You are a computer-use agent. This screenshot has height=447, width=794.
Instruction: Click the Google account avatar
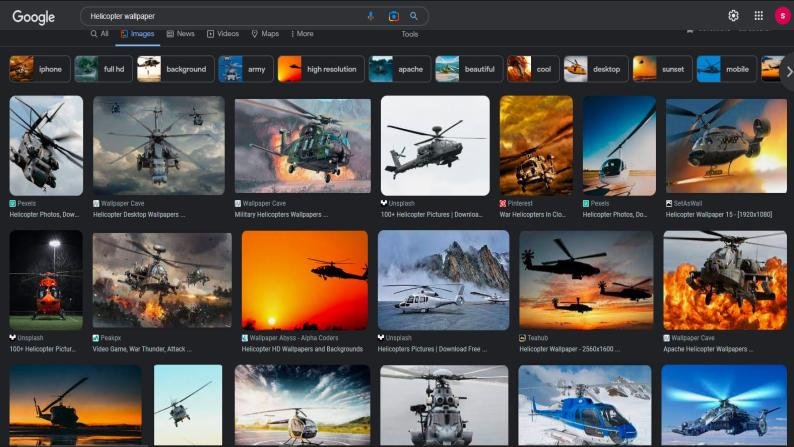pos(781,16)
